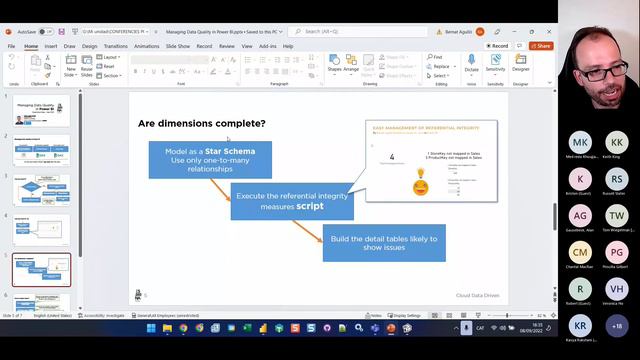Collapse the ribbon with the chevron
Screen dimensions: 640x360
tap(550, 83)
